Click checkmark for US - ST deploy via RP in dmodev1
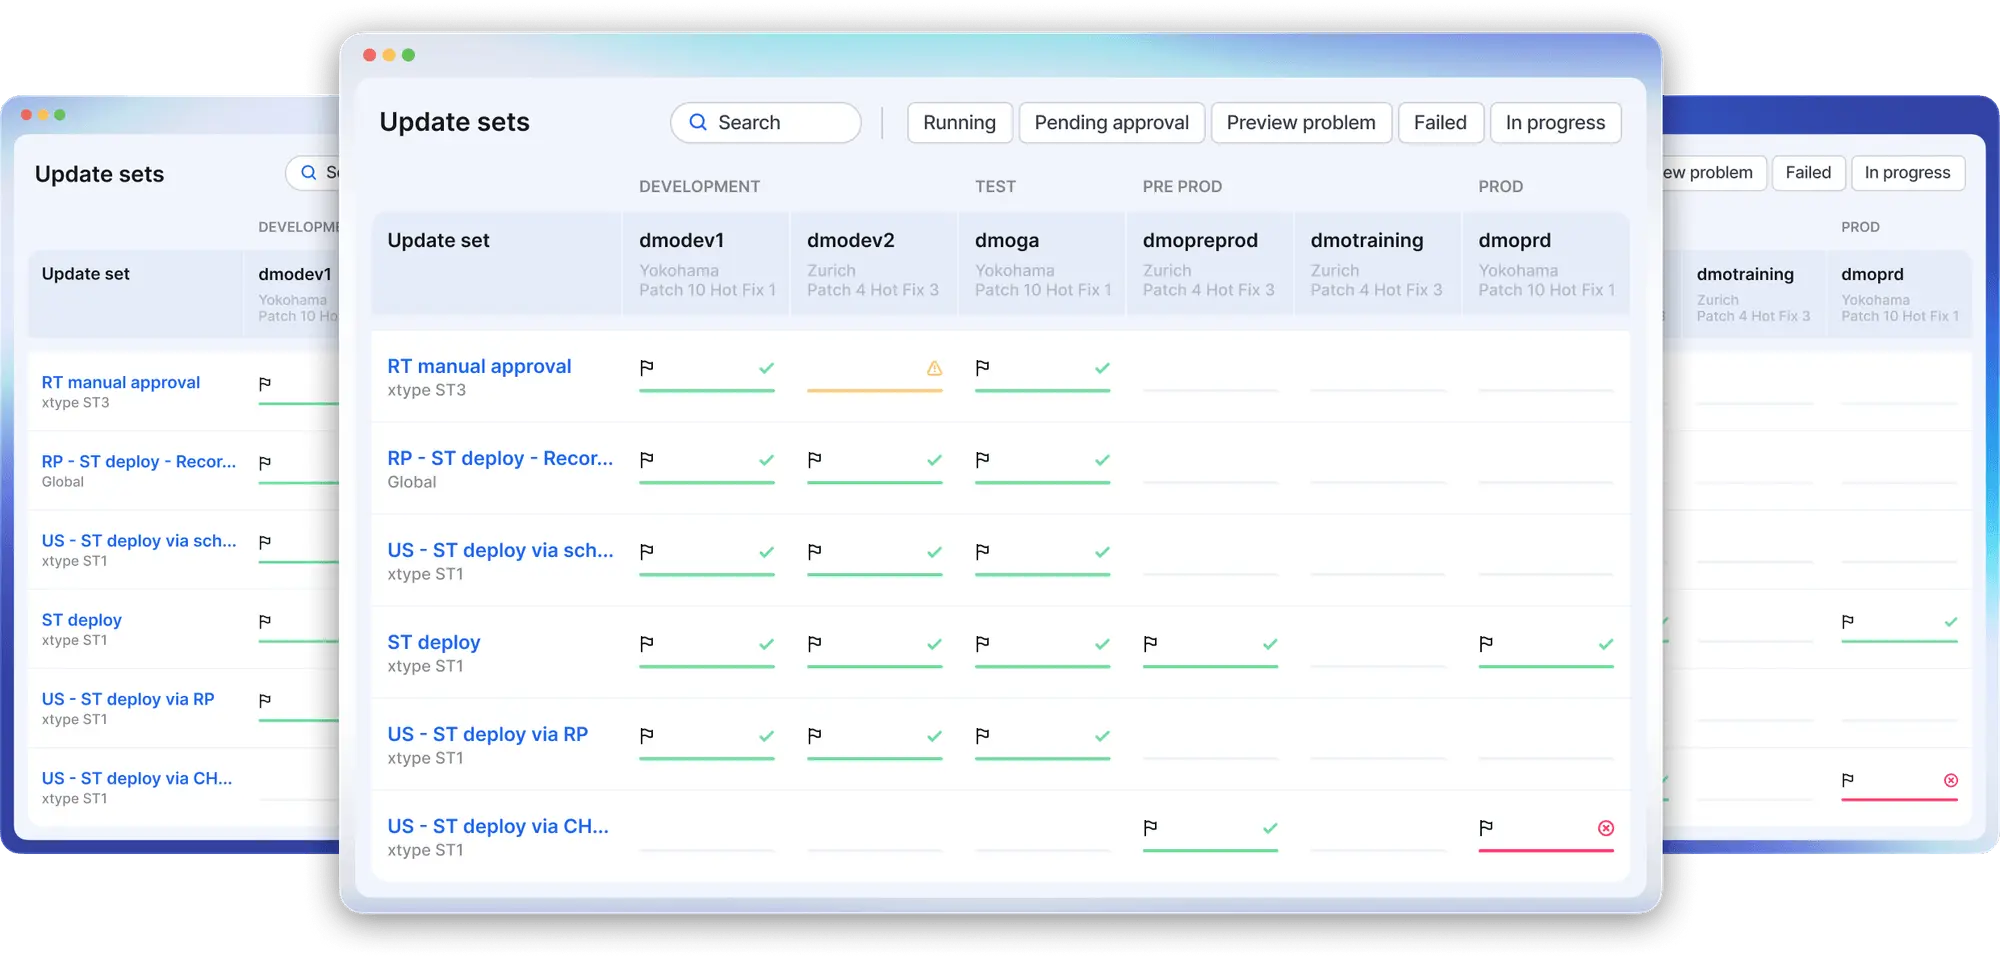2000x959 pixels. (x=766, y=736)
